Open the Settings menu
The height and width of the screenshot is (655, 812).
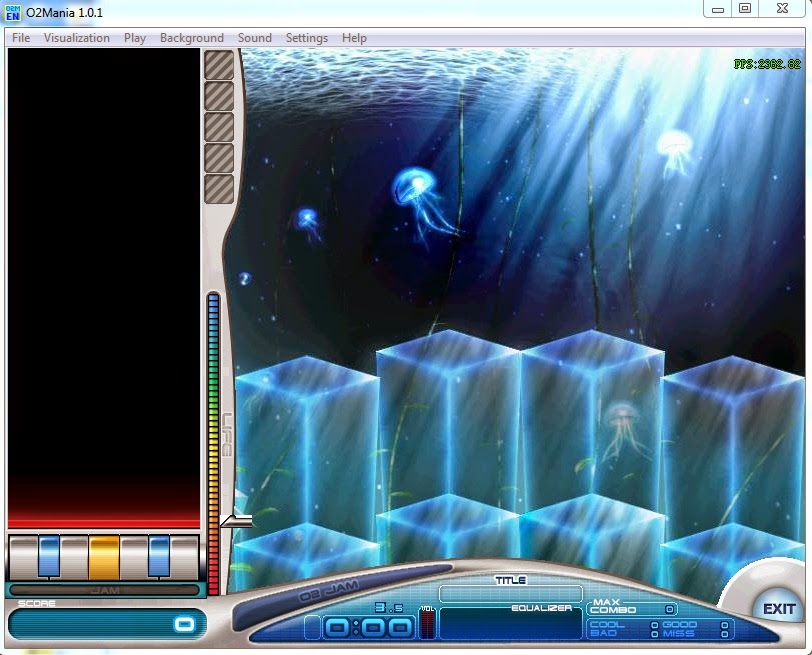pos(306,37)
